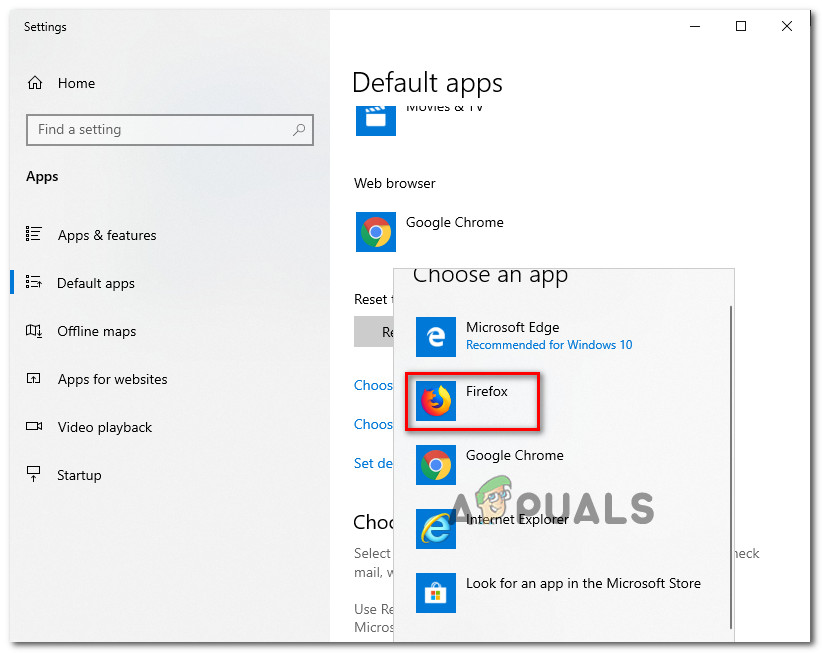Click the Offline maps icon
The image size is (822, 653).
(34, 331)
